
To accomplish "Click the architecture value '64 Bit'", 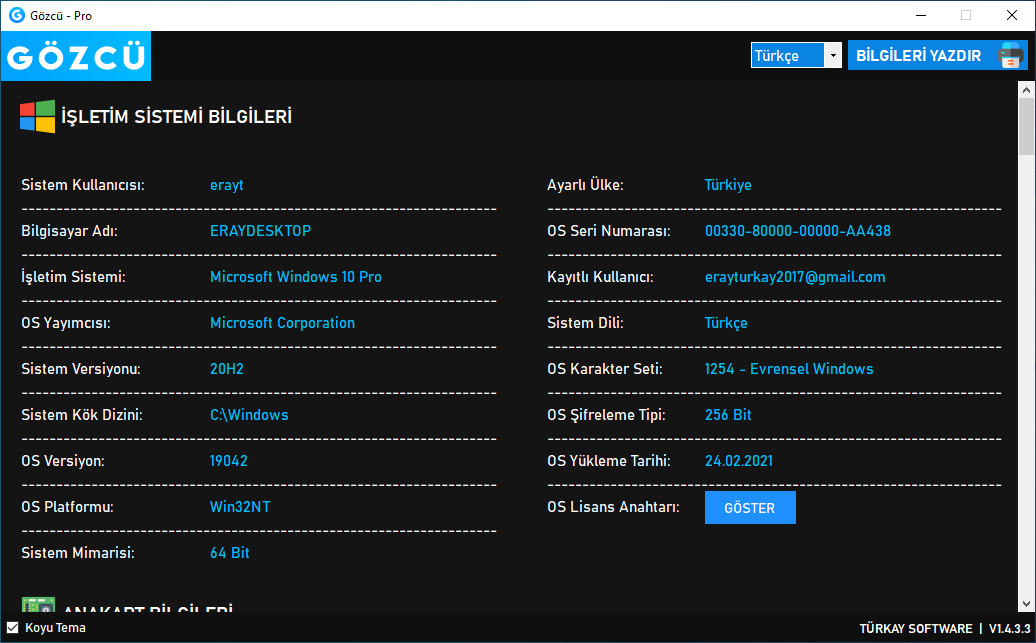I will pyautogui.click(x=229, y=553).
